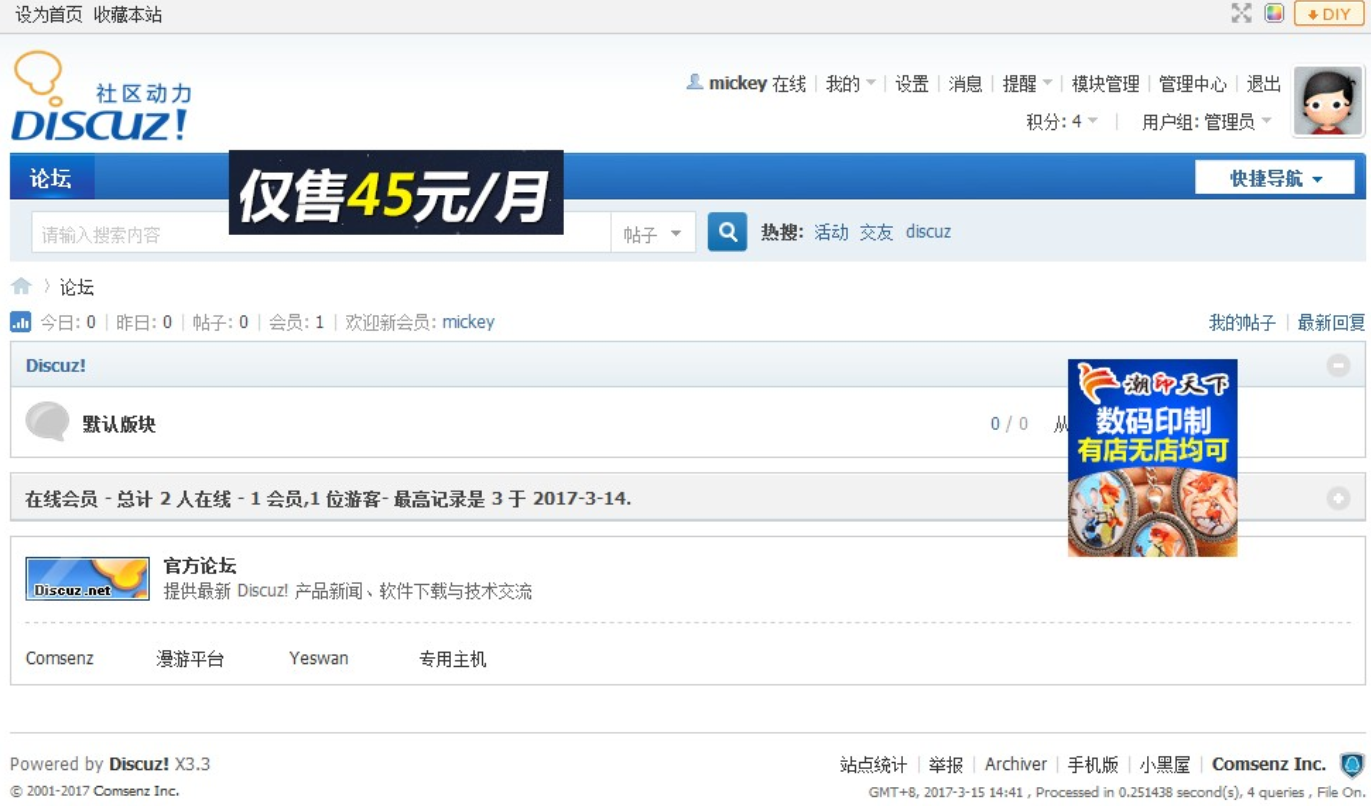Click the mickey username in header

(738, 84)
